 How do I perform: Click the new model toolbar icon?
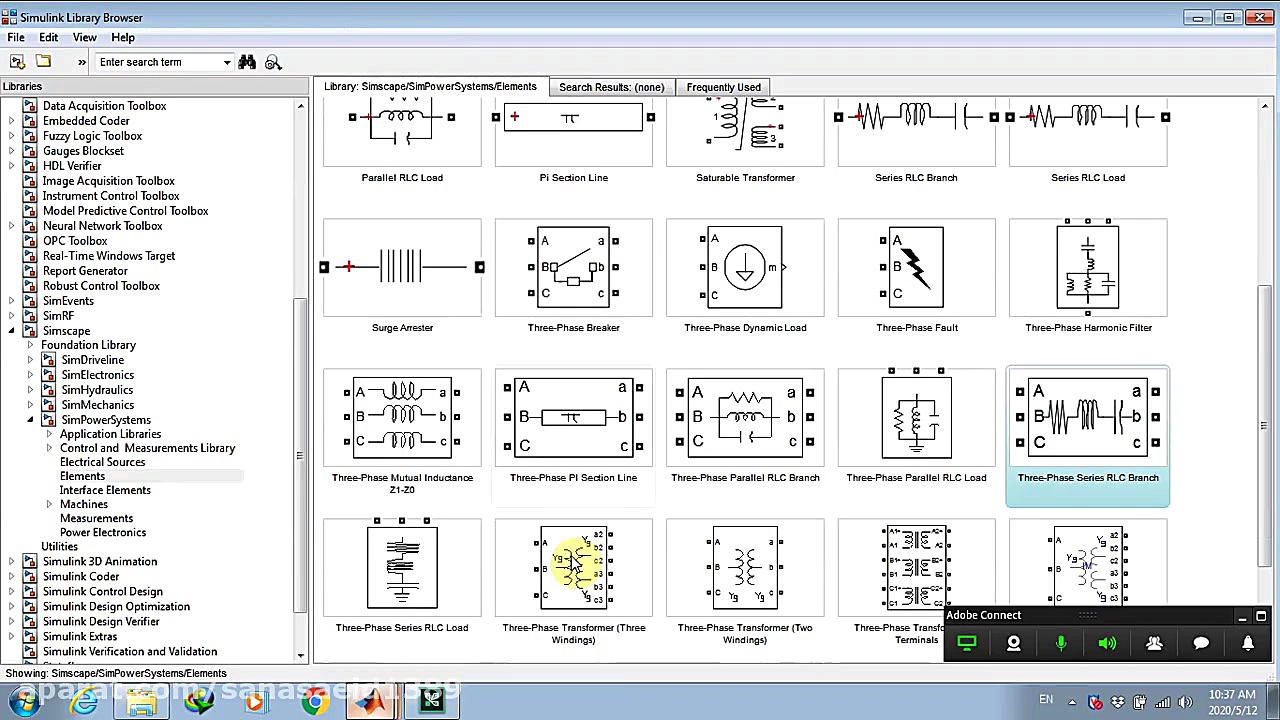pos(17,62)
